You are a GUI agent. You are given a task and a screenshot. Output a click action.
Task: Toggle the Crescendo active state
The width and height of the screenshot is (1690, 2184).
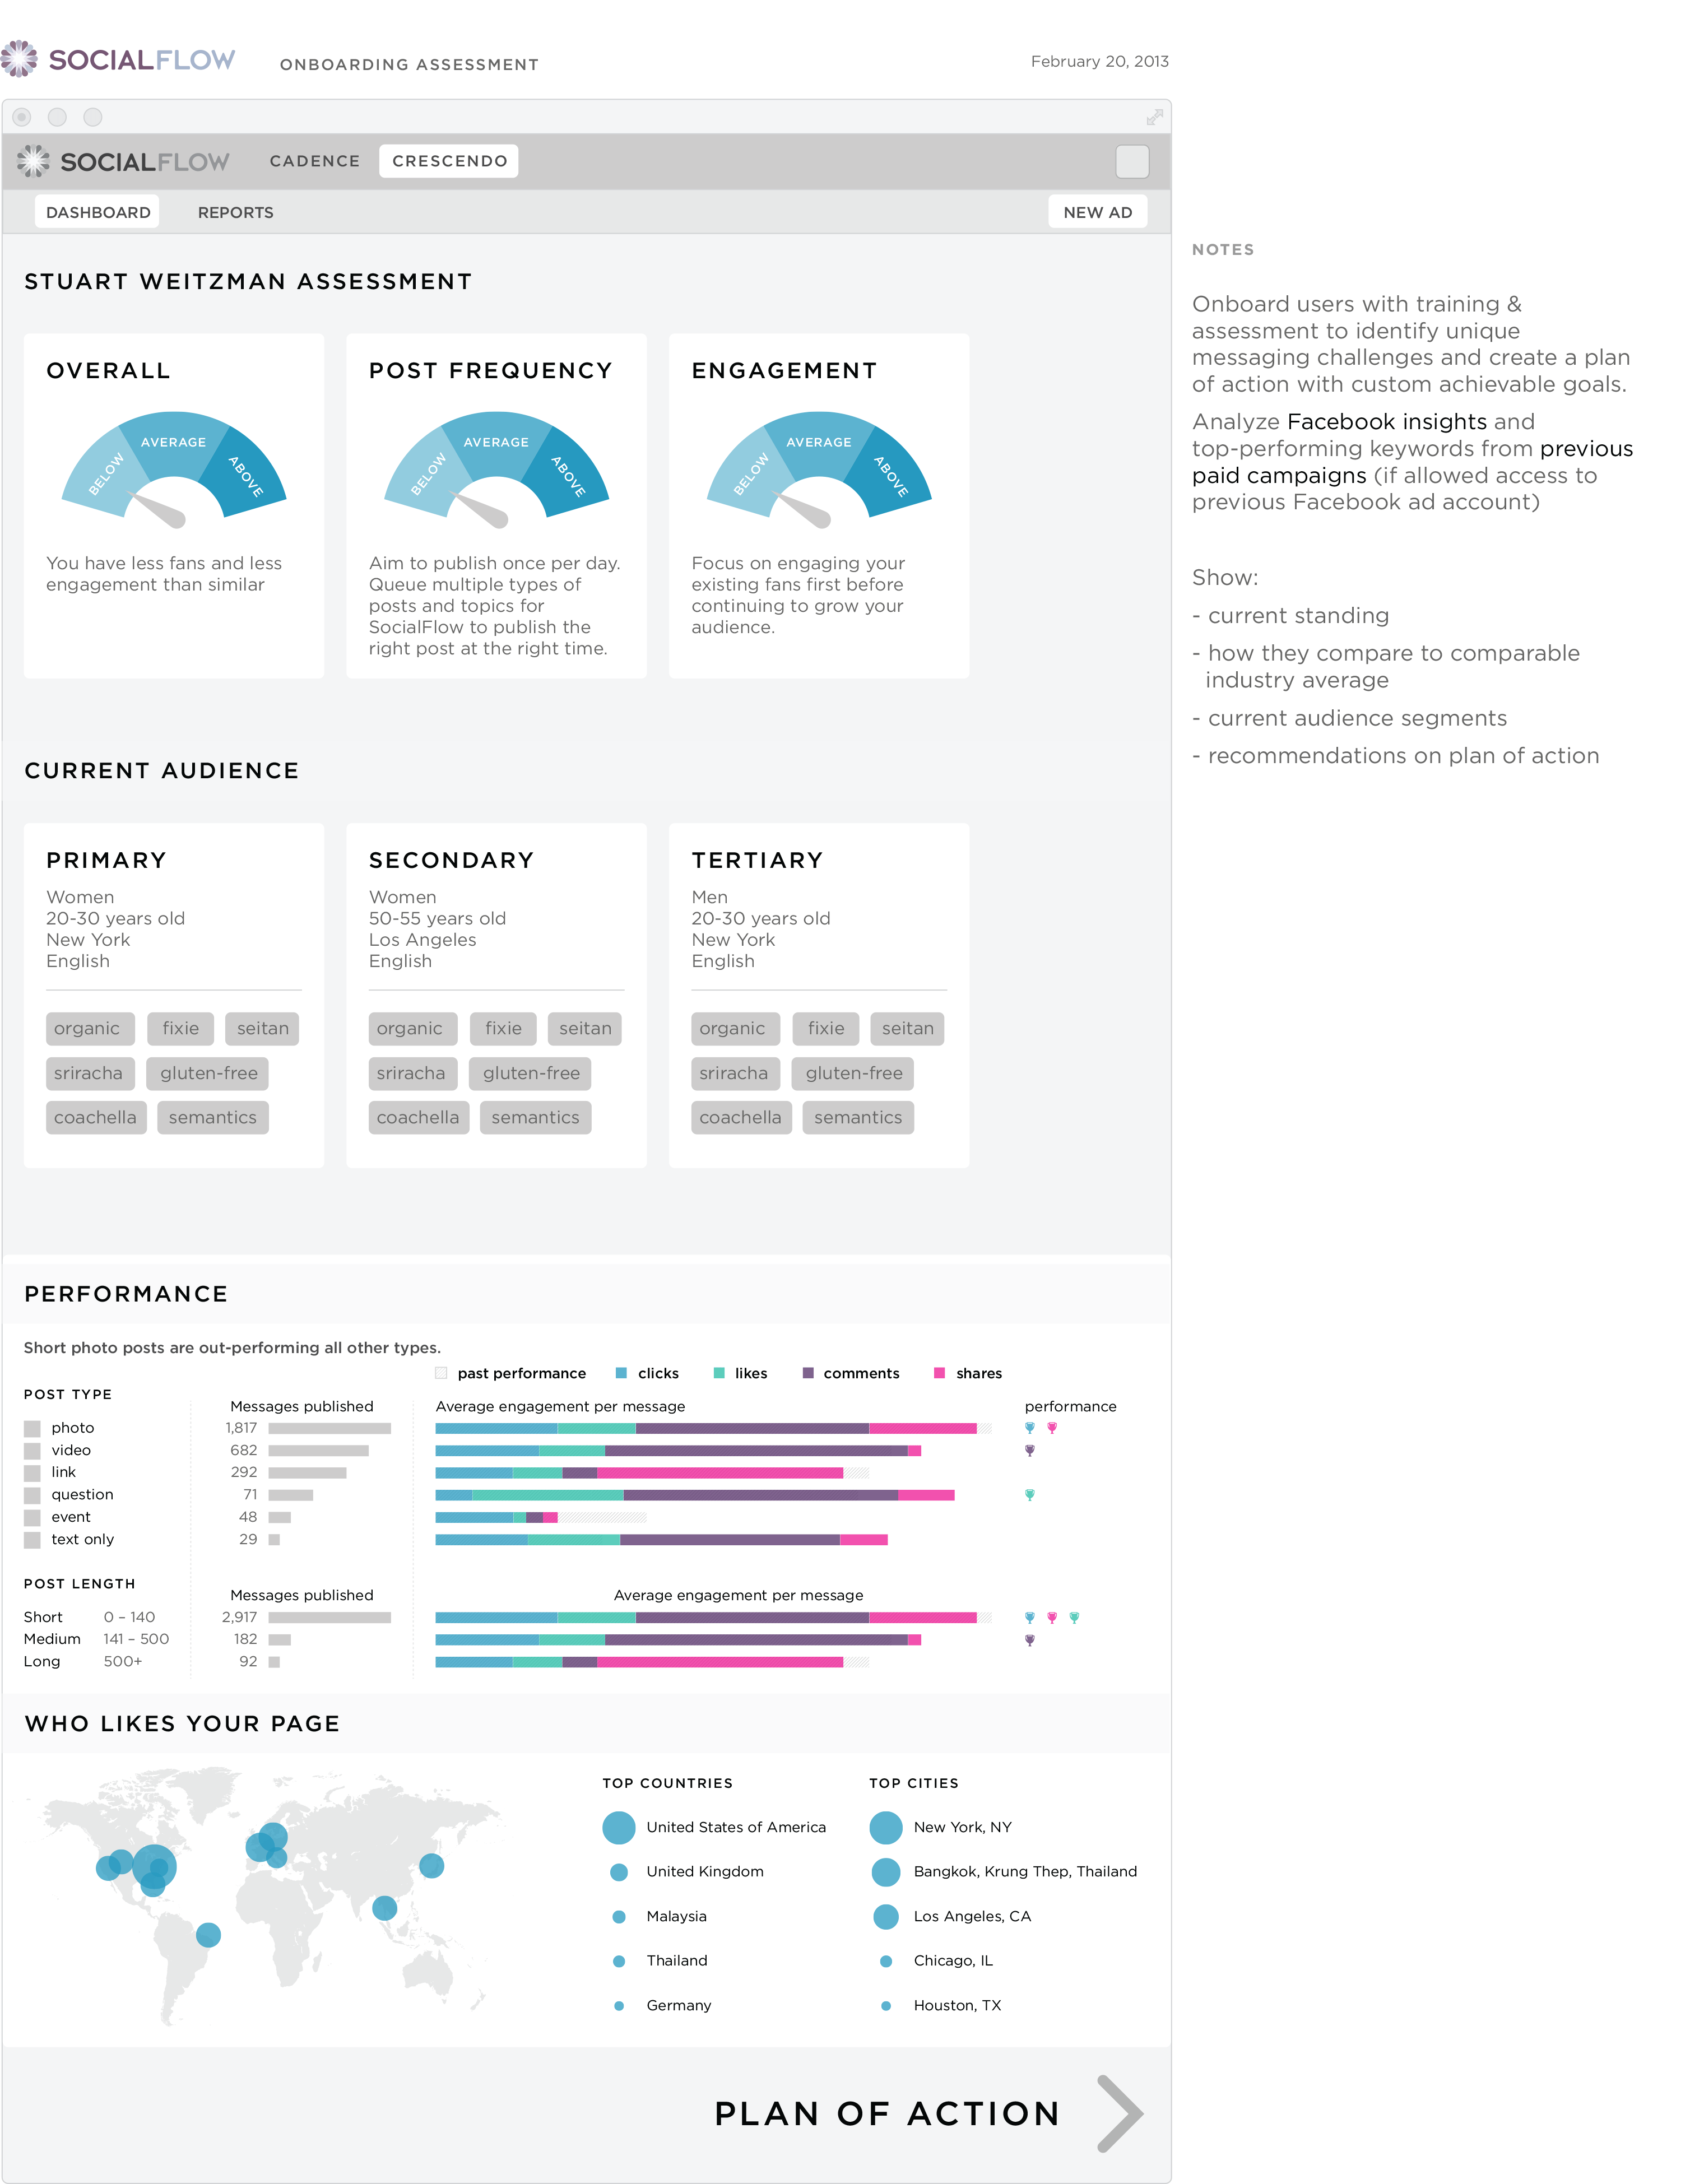(x=451, y=161)
